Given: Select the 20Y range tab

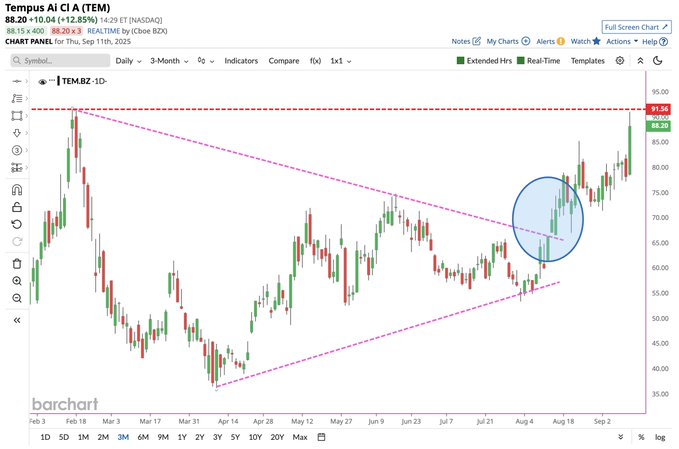Looking at the screenshot, I should pyautogui.click(x=277, y=437).
